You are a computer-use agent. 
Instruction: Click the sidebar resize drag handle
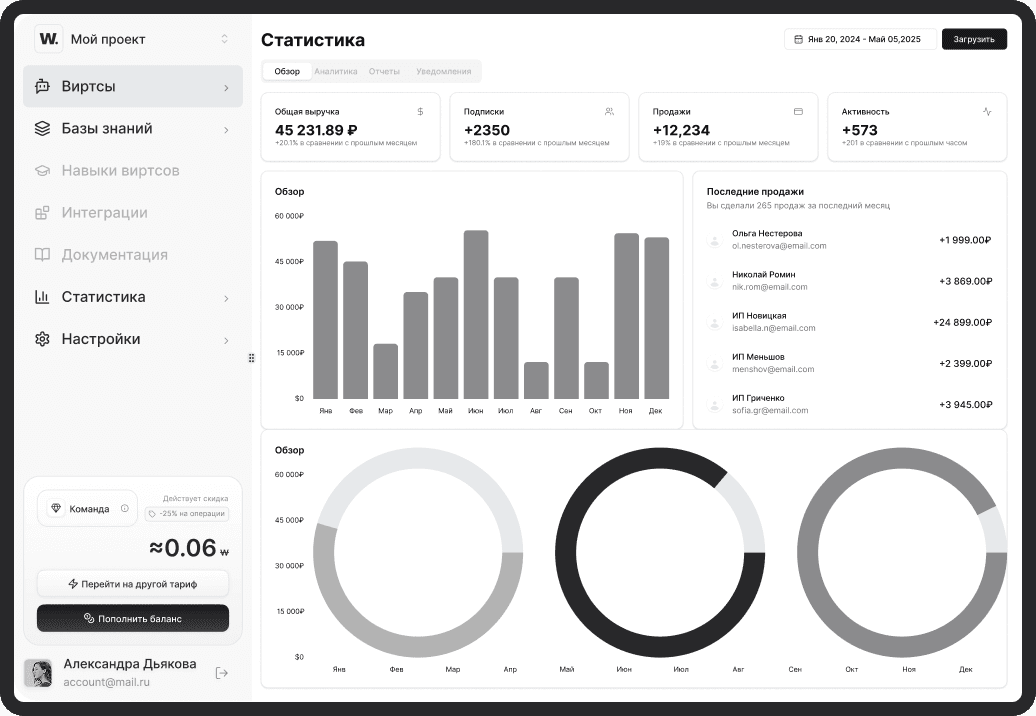pos(251,358)
